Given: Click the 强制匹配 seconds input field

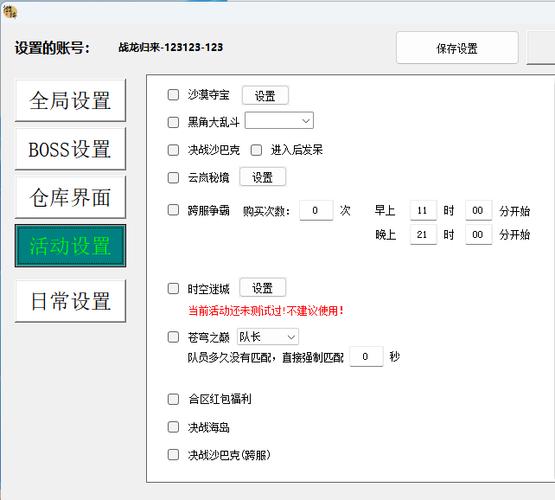Looking at the screenshot, I should pos(366,357).
